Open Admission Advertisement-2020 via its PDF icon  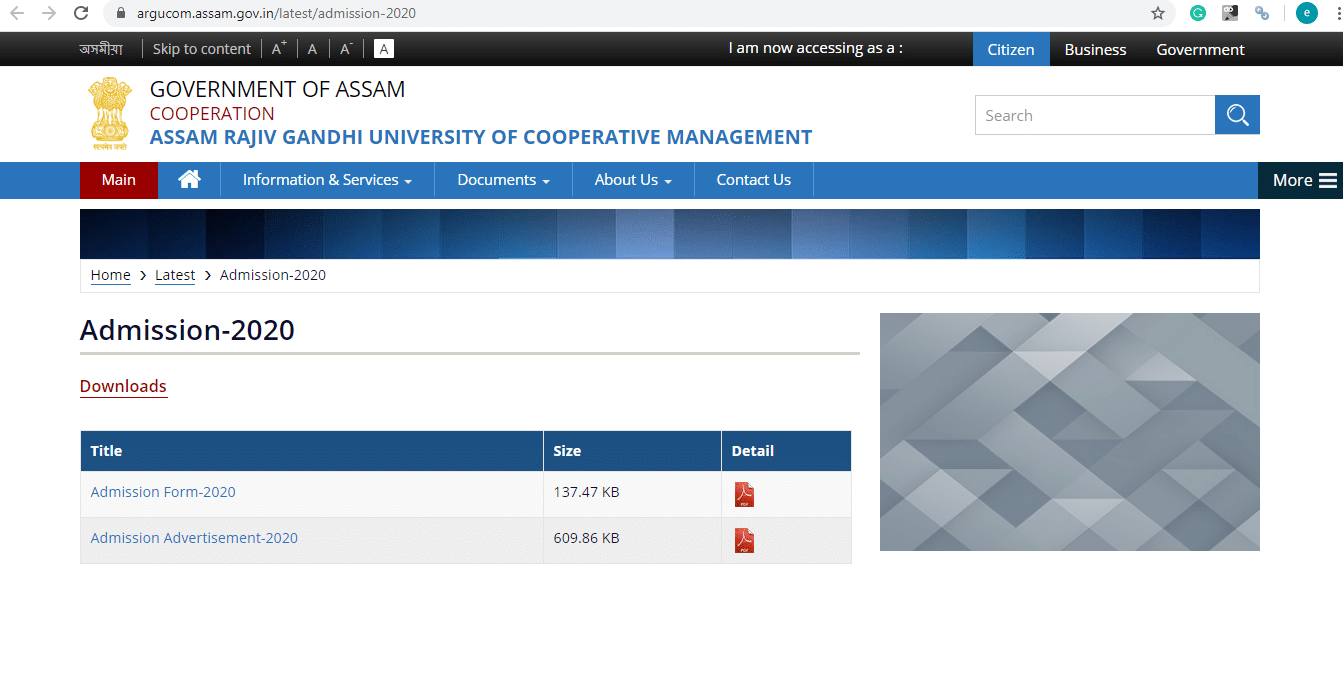(744, 539)
